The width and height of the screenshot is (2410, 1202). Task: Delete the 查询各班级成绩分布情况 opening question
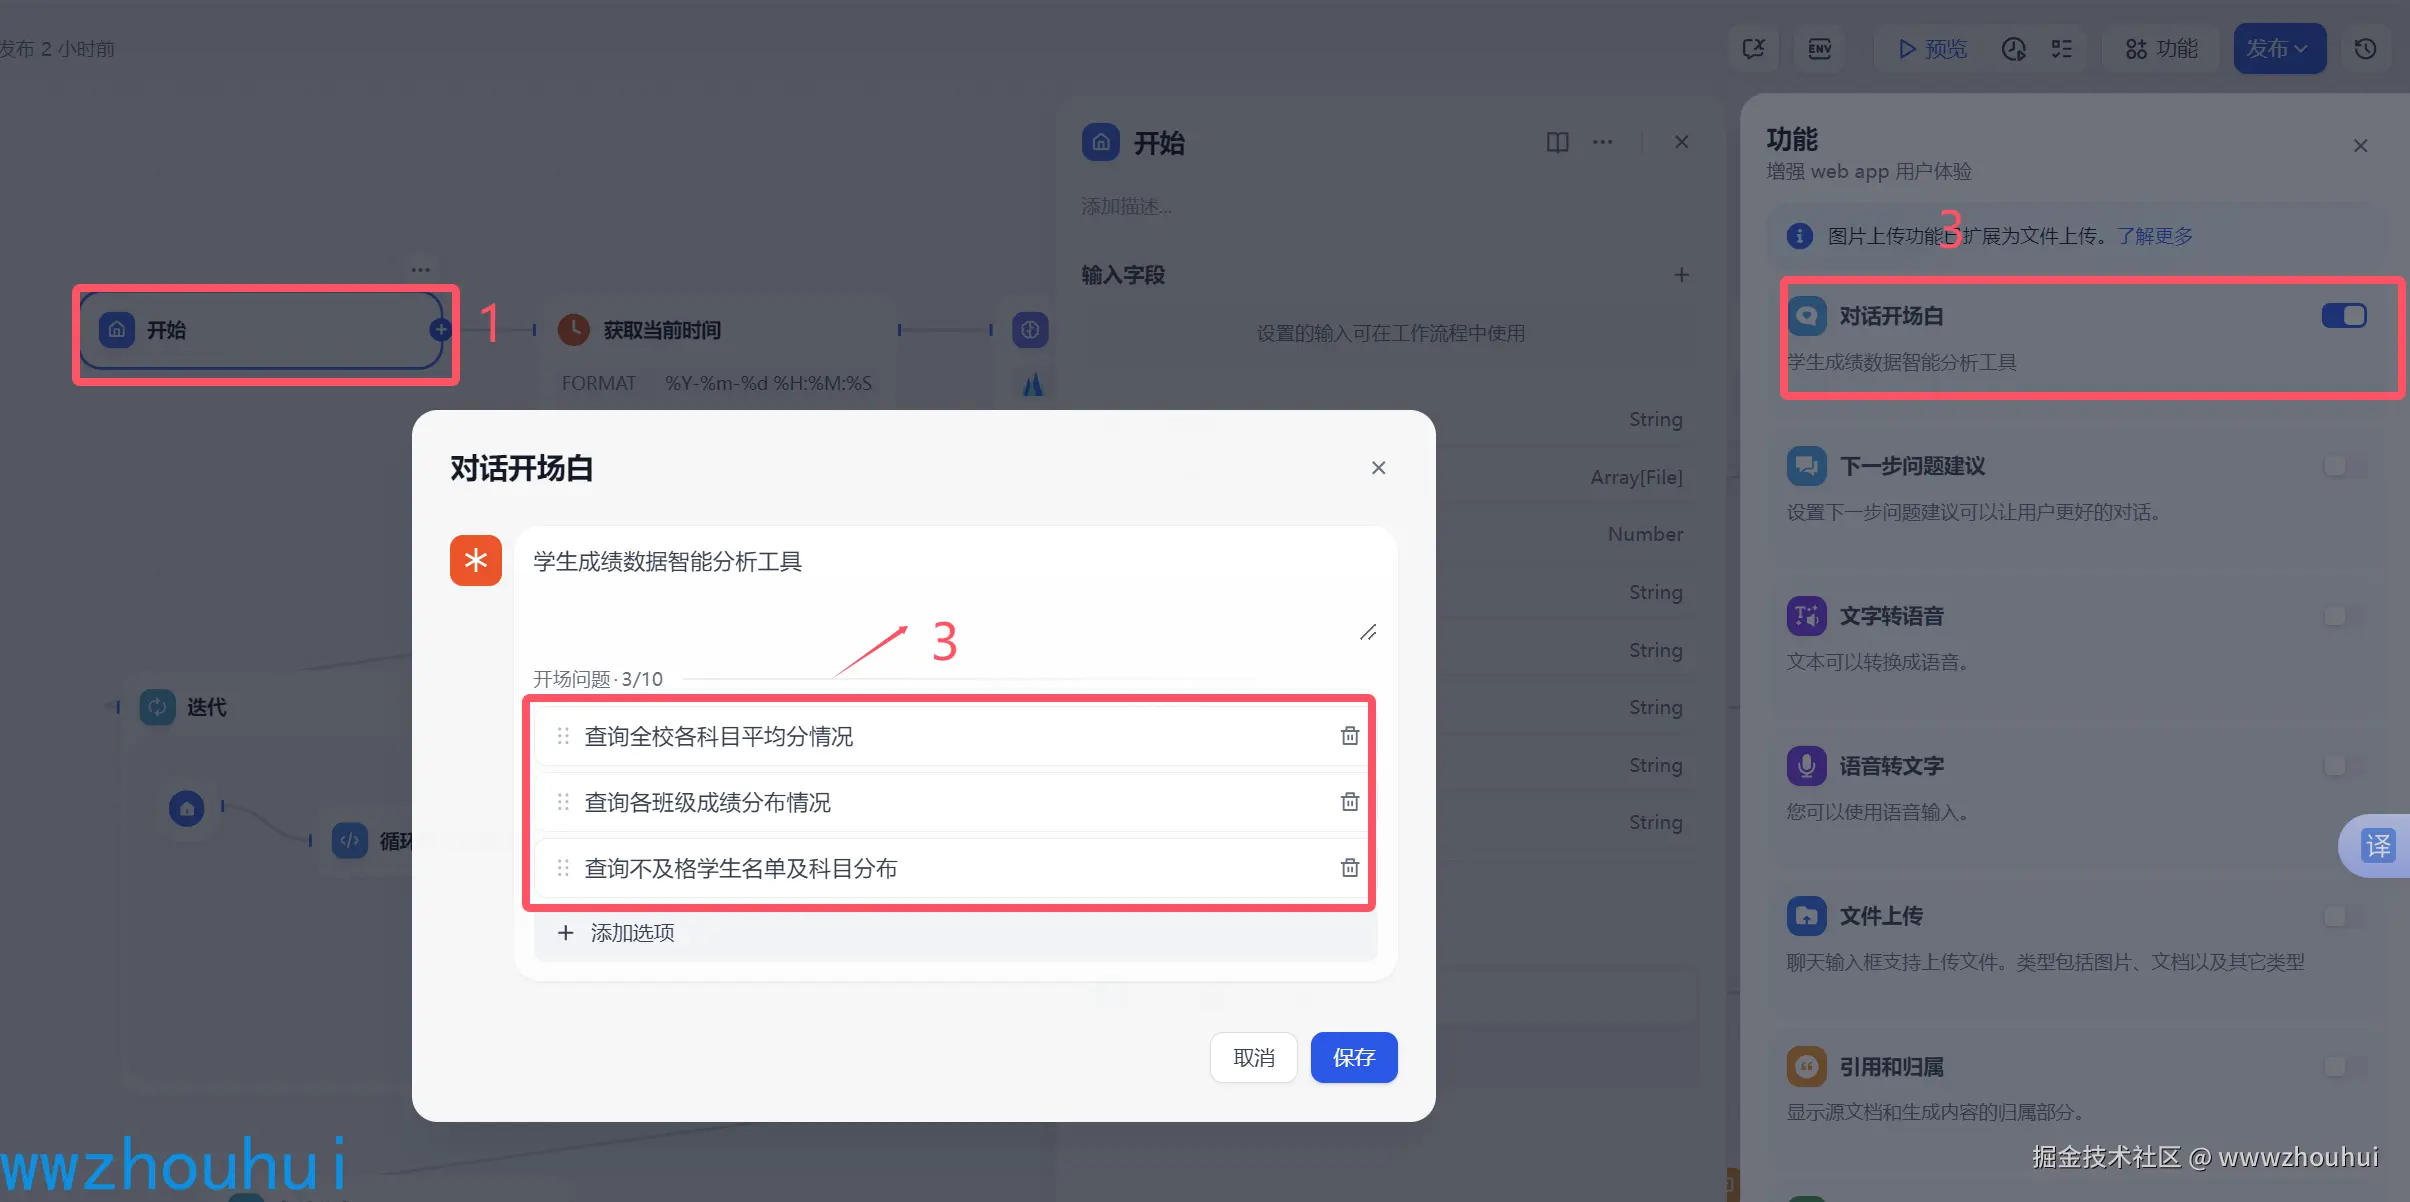point(1349,802)
